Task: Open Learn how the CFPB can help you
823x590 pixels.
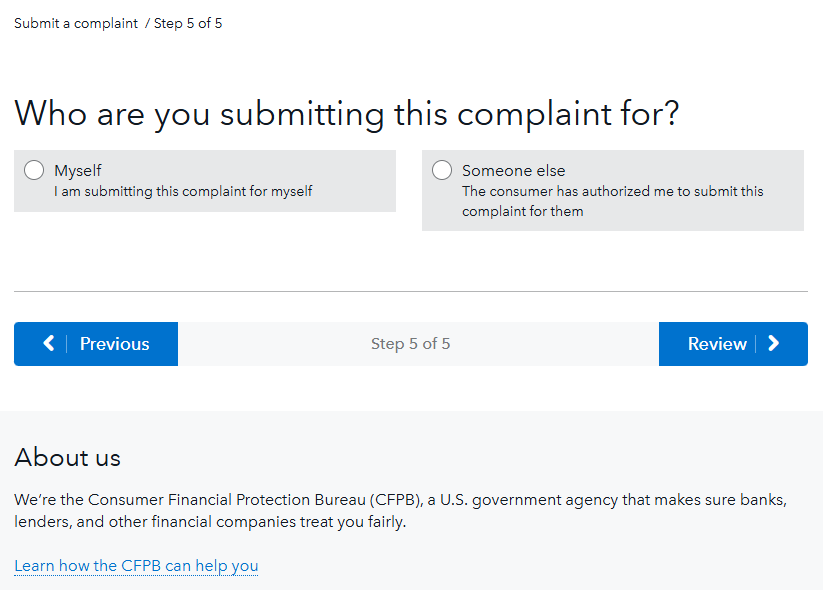Action: (136, 566)
